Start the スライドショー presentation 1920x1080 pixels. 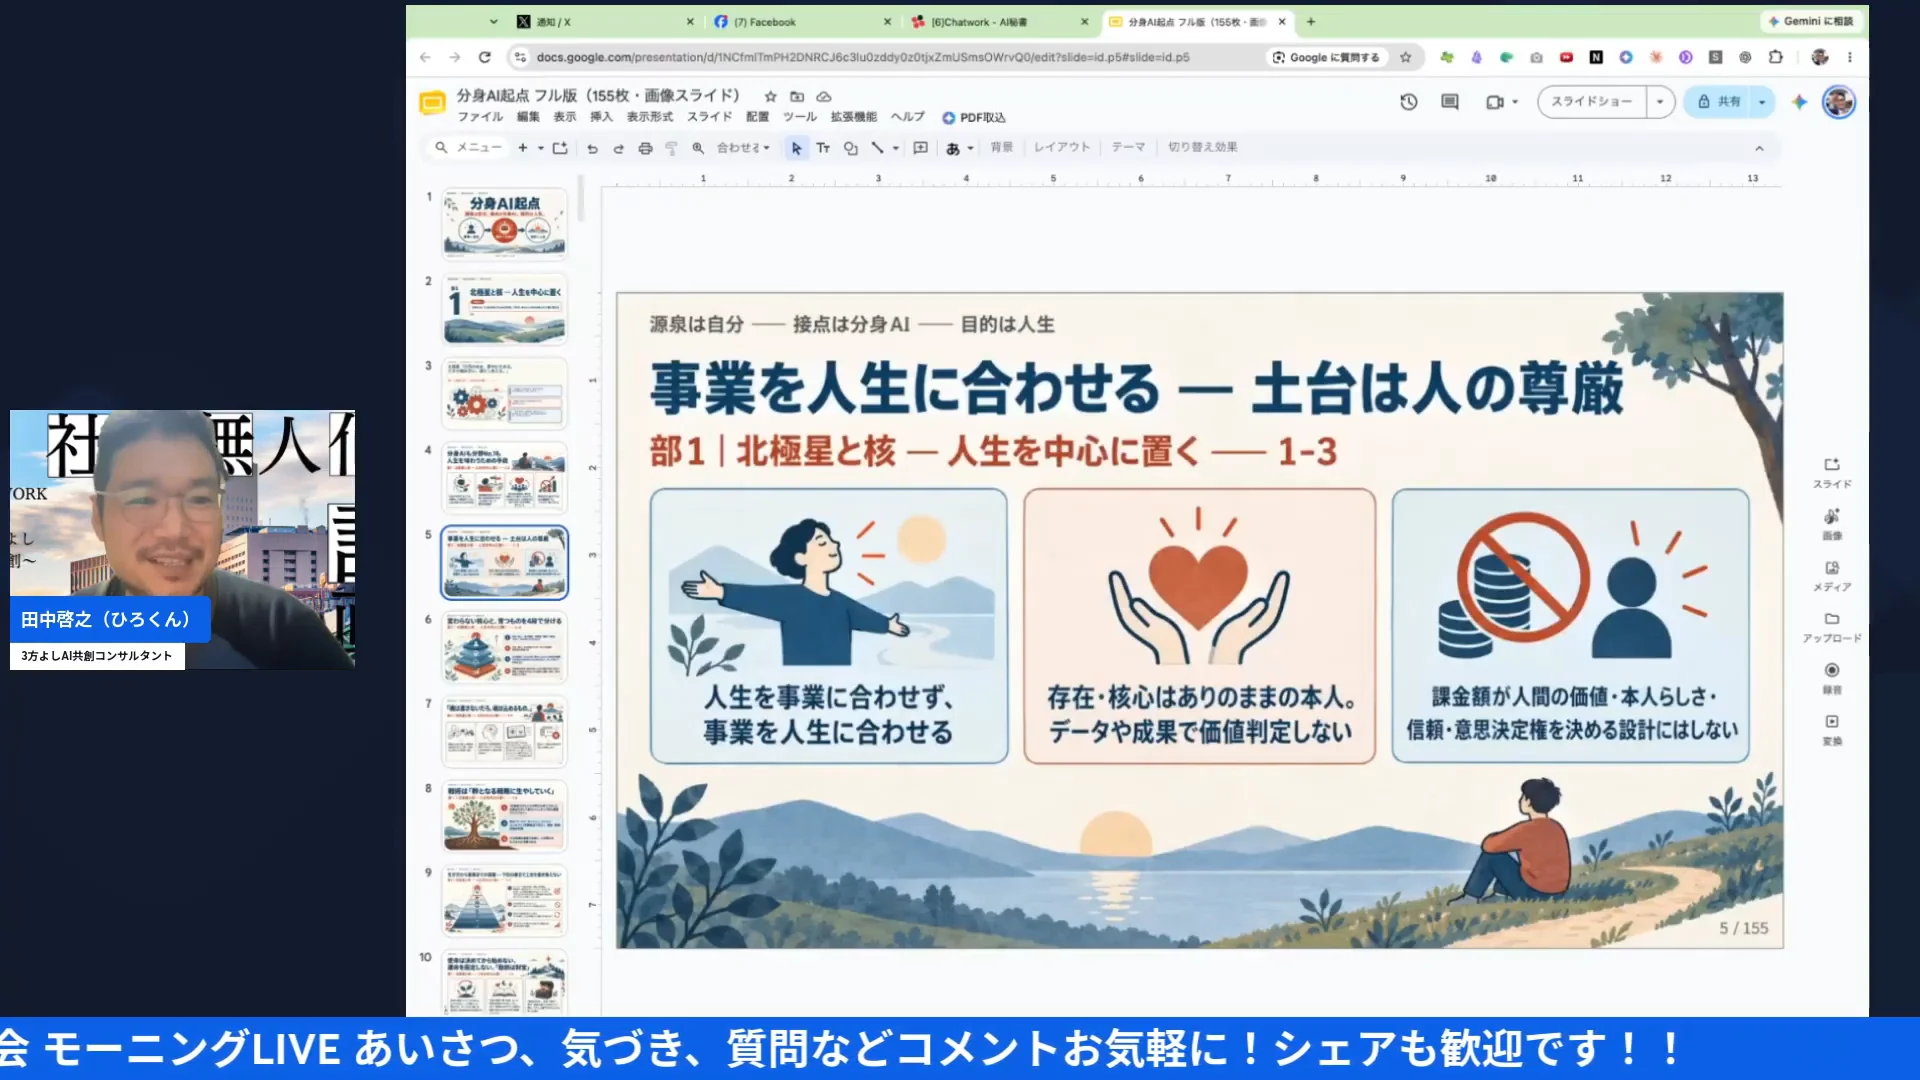coord(1592,102)
